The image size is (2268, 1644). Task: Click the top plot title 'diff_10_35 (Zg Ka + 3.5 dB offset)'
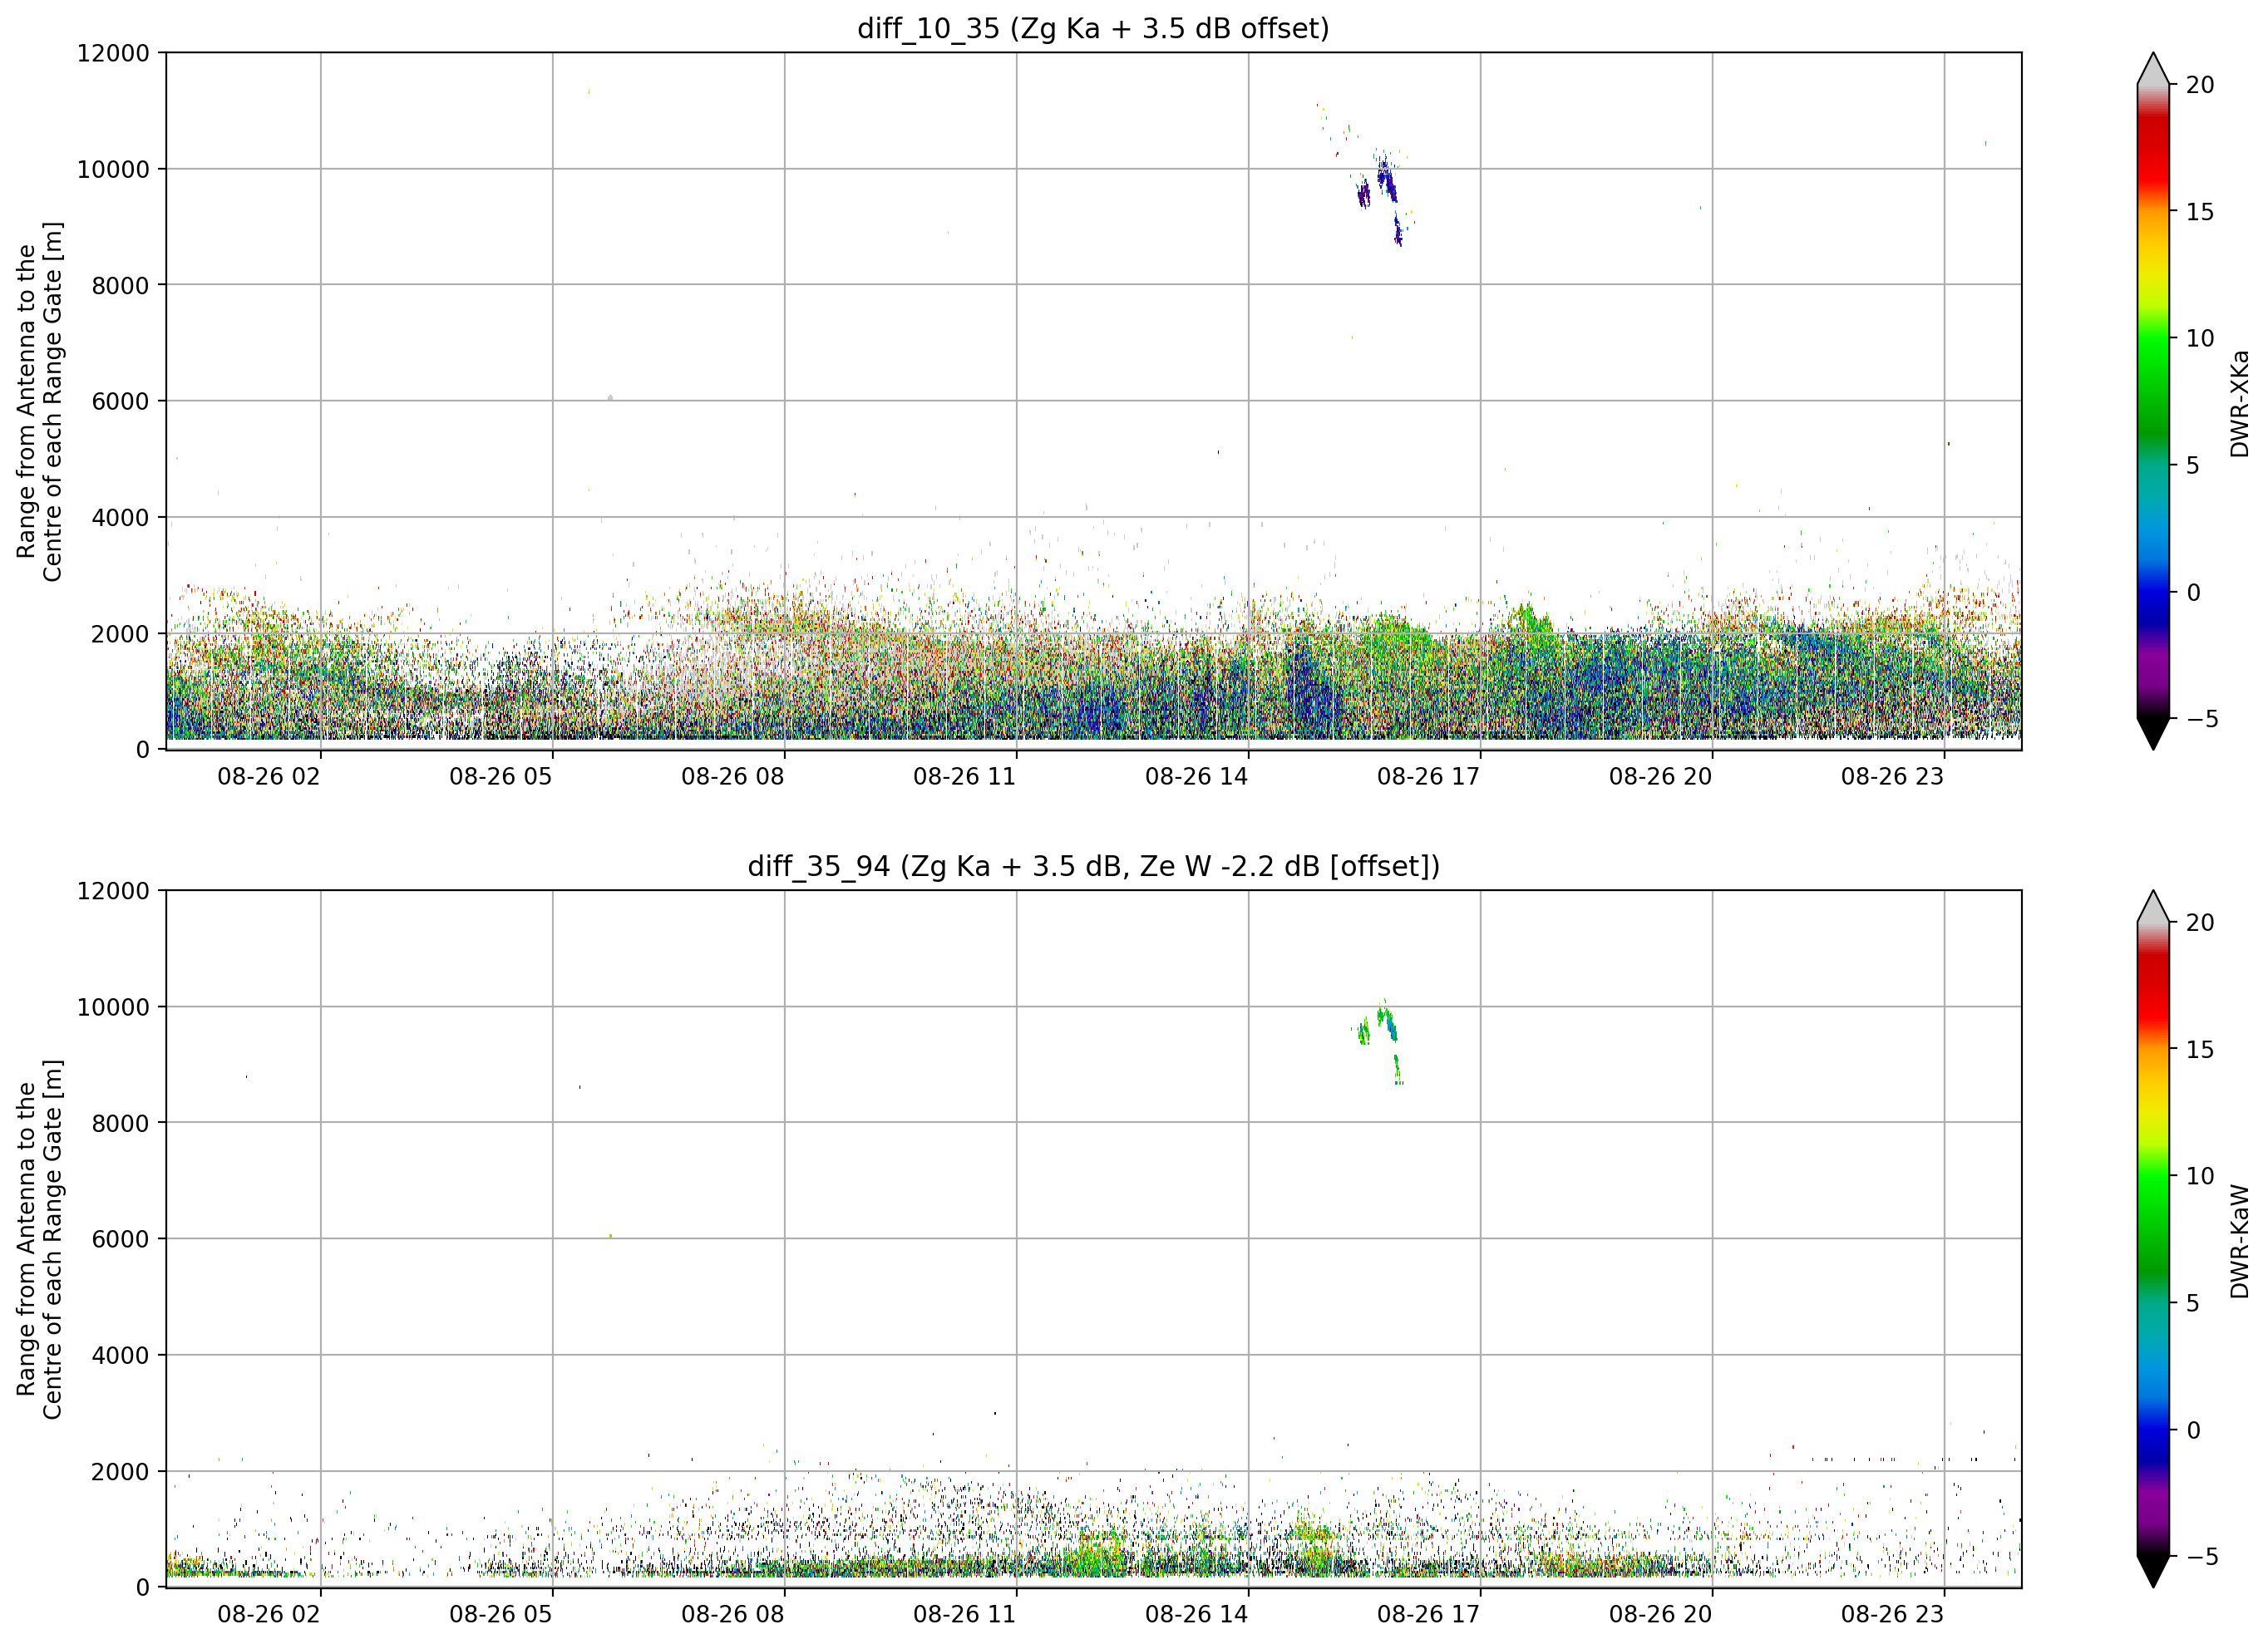point(1093,28)
